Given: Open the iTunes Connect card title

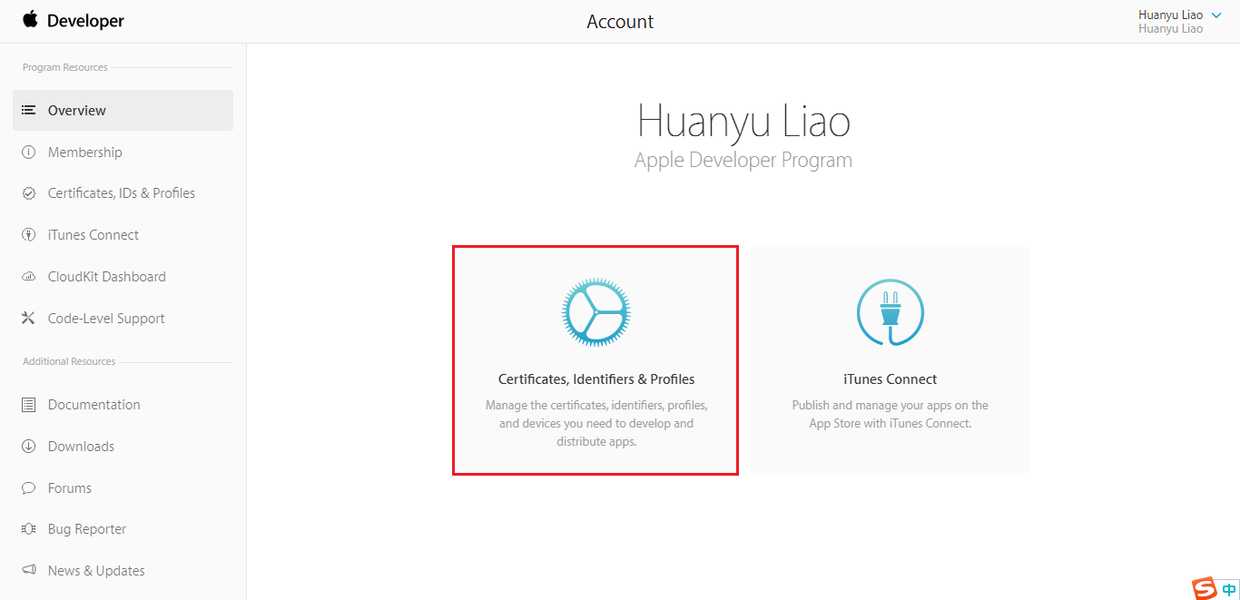Looking at the screenshot, I should [890, 379].
